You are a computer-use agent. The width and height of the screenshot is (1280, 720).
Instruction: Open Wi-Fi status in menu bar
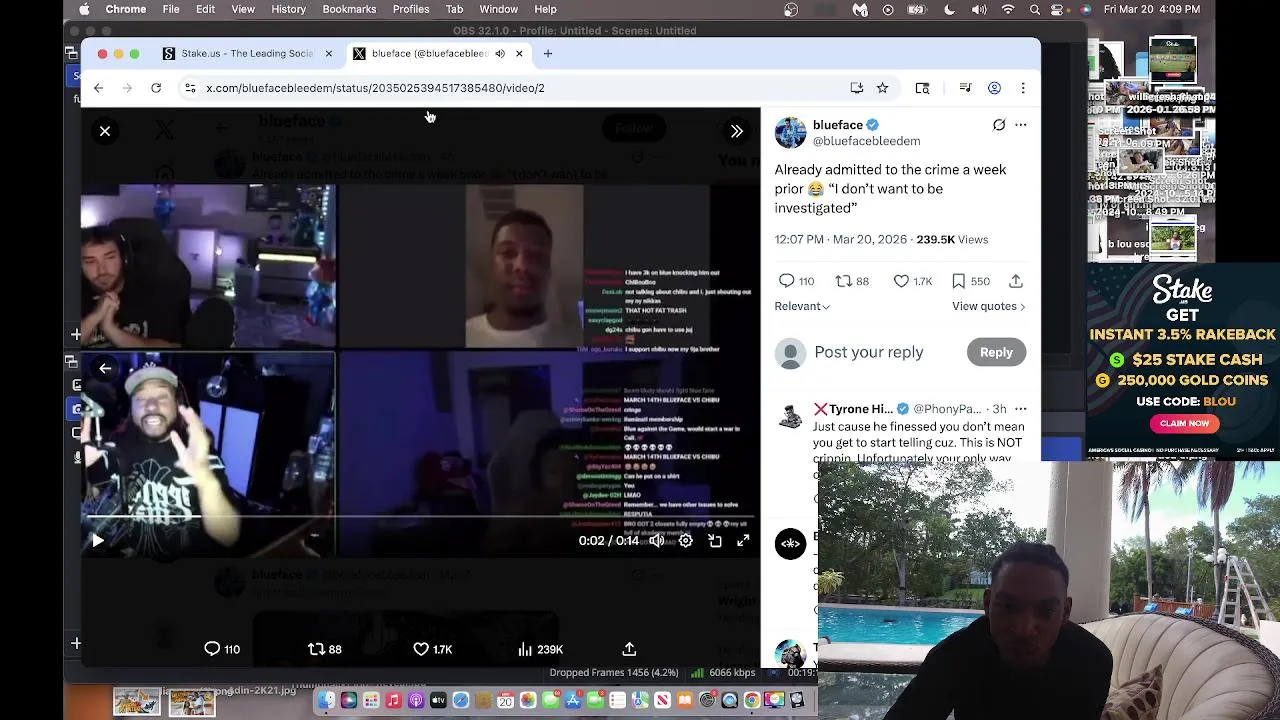click(1008, 9)
